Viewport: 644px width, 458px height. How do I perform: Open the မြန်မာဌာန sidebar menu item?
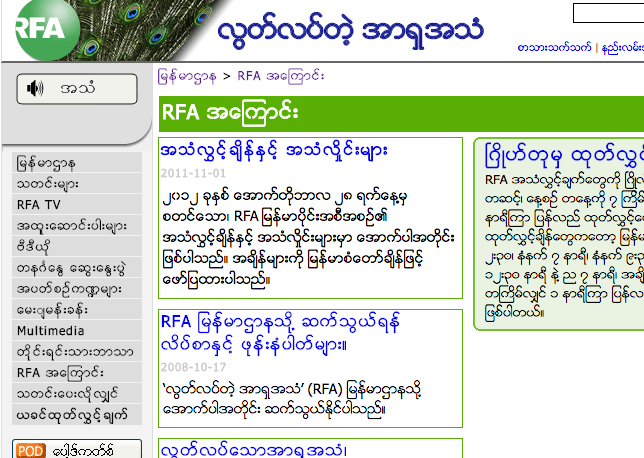[x=77, y=163]
